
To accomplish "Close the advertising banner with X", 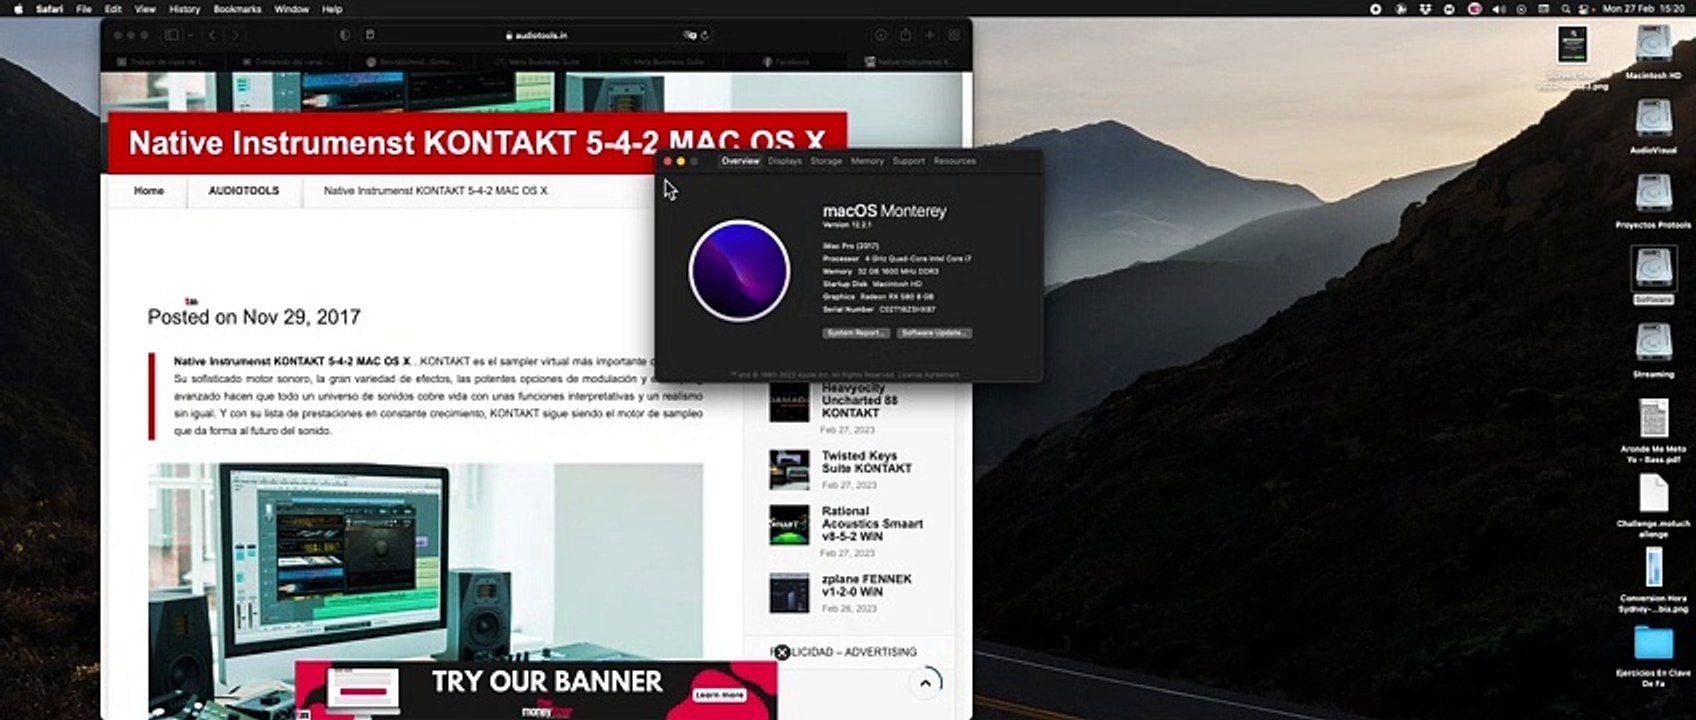I will click(782, 652).
